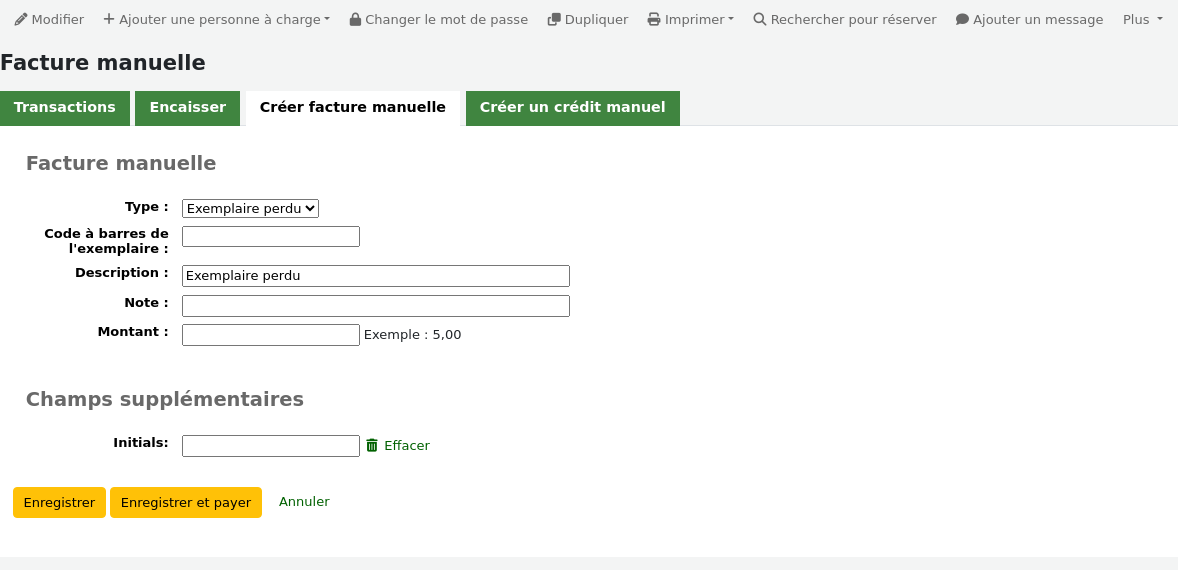Open the Type dropdown for invoice
This screenshot has width=1178, height=570.
click(x=250, y=209)
